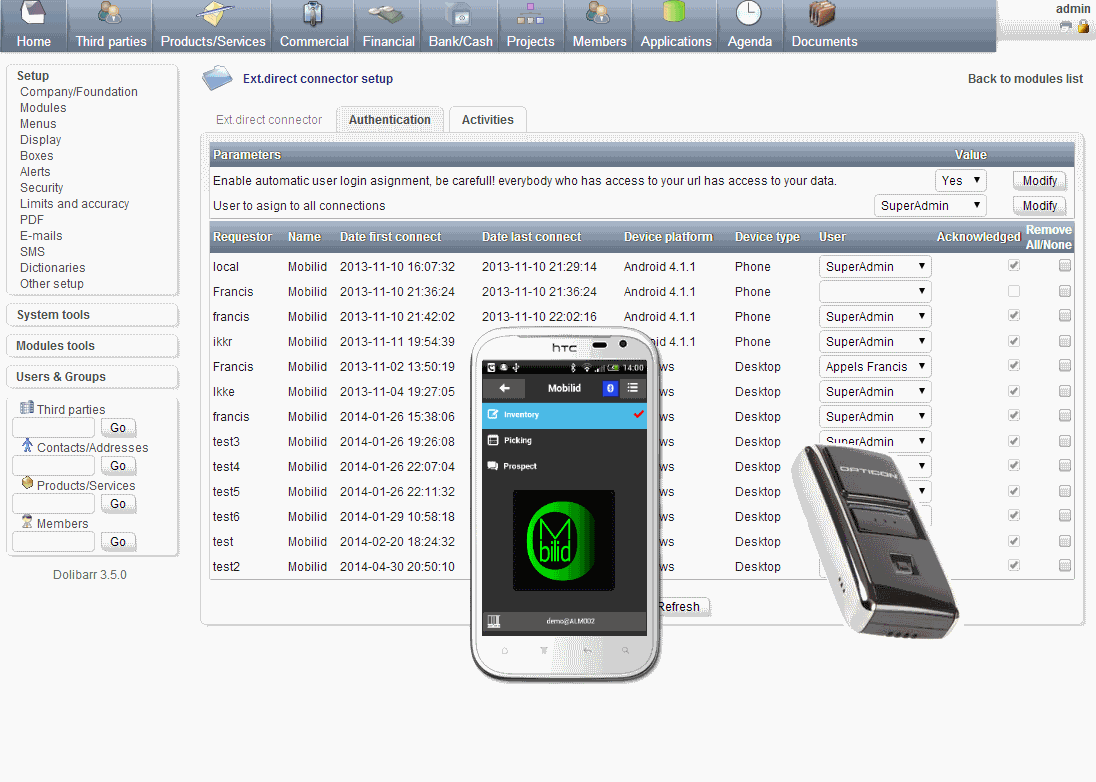The image size is (1096, 782).
Task: Open the Agenda clock icon
Action: pos(749,14)
